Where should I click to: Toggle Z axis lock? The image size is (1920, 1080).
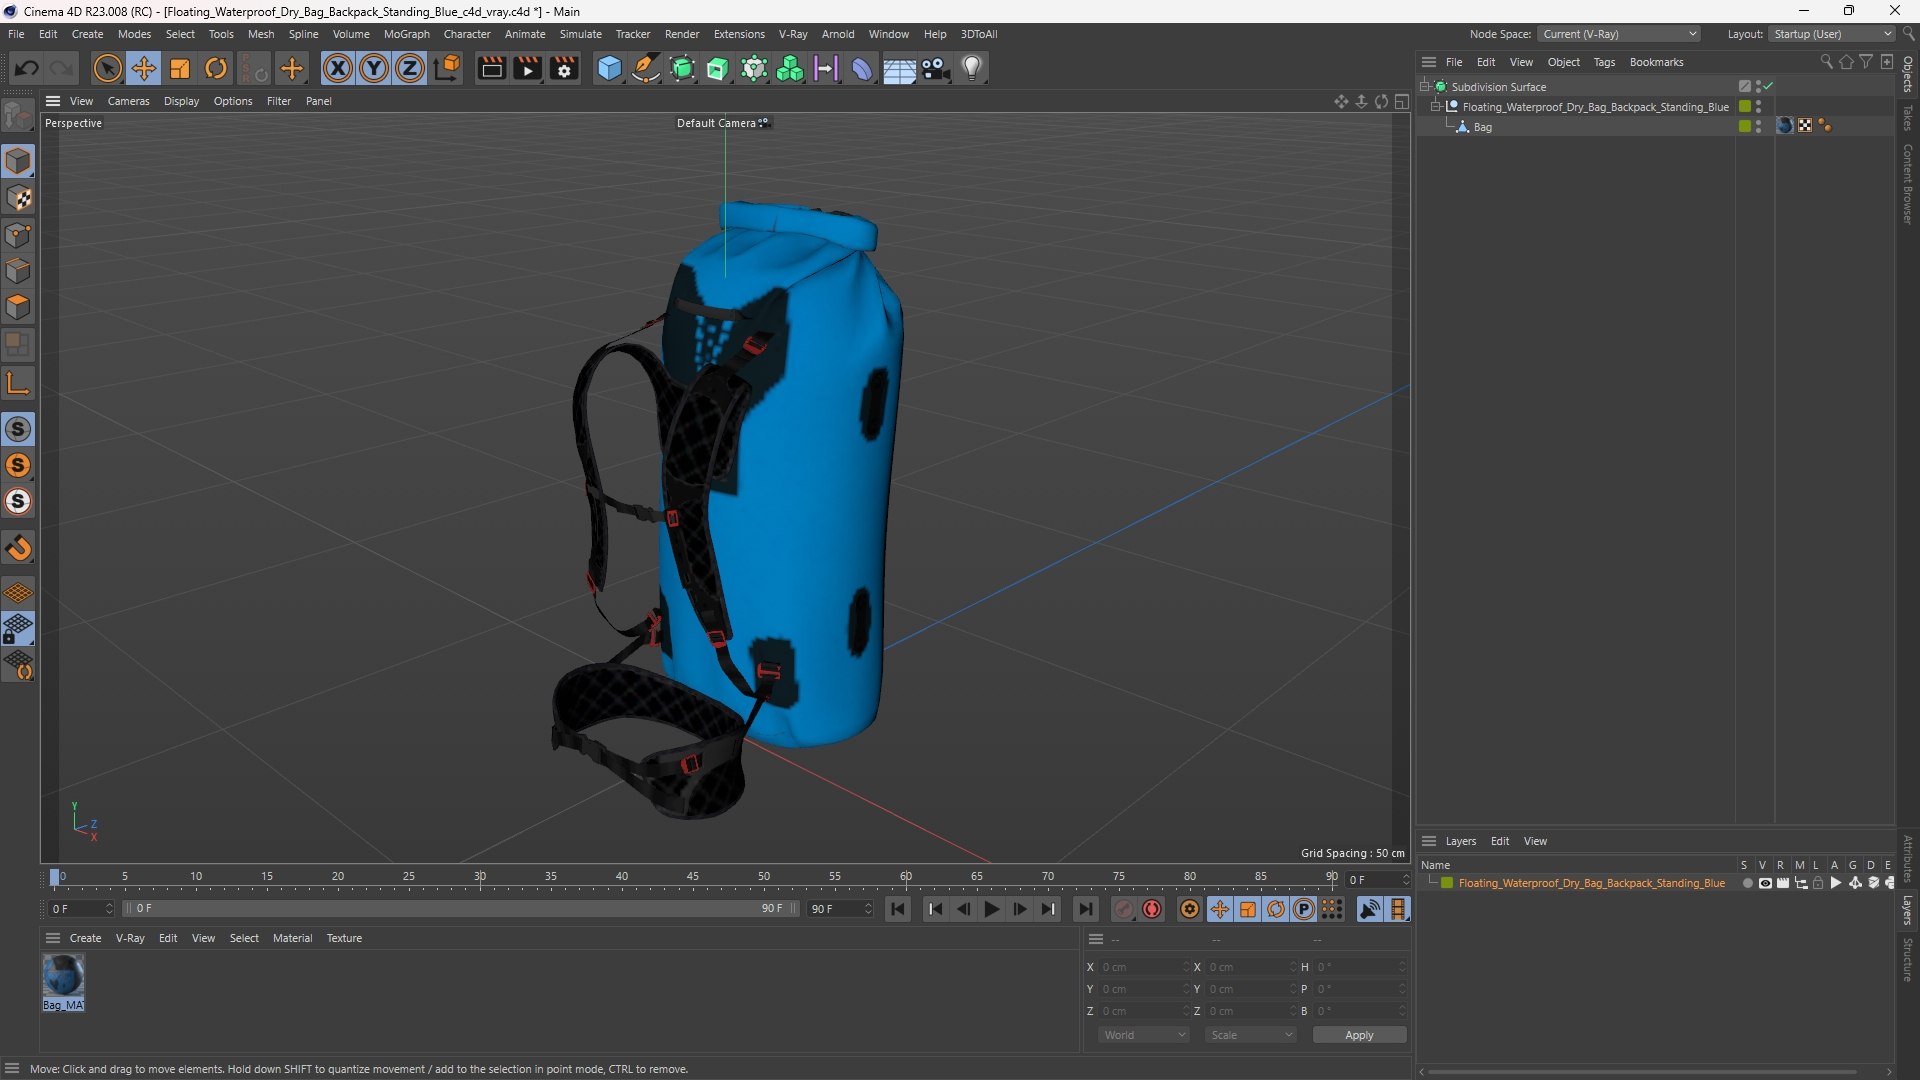pyautogui.click(x=410, y=69)
